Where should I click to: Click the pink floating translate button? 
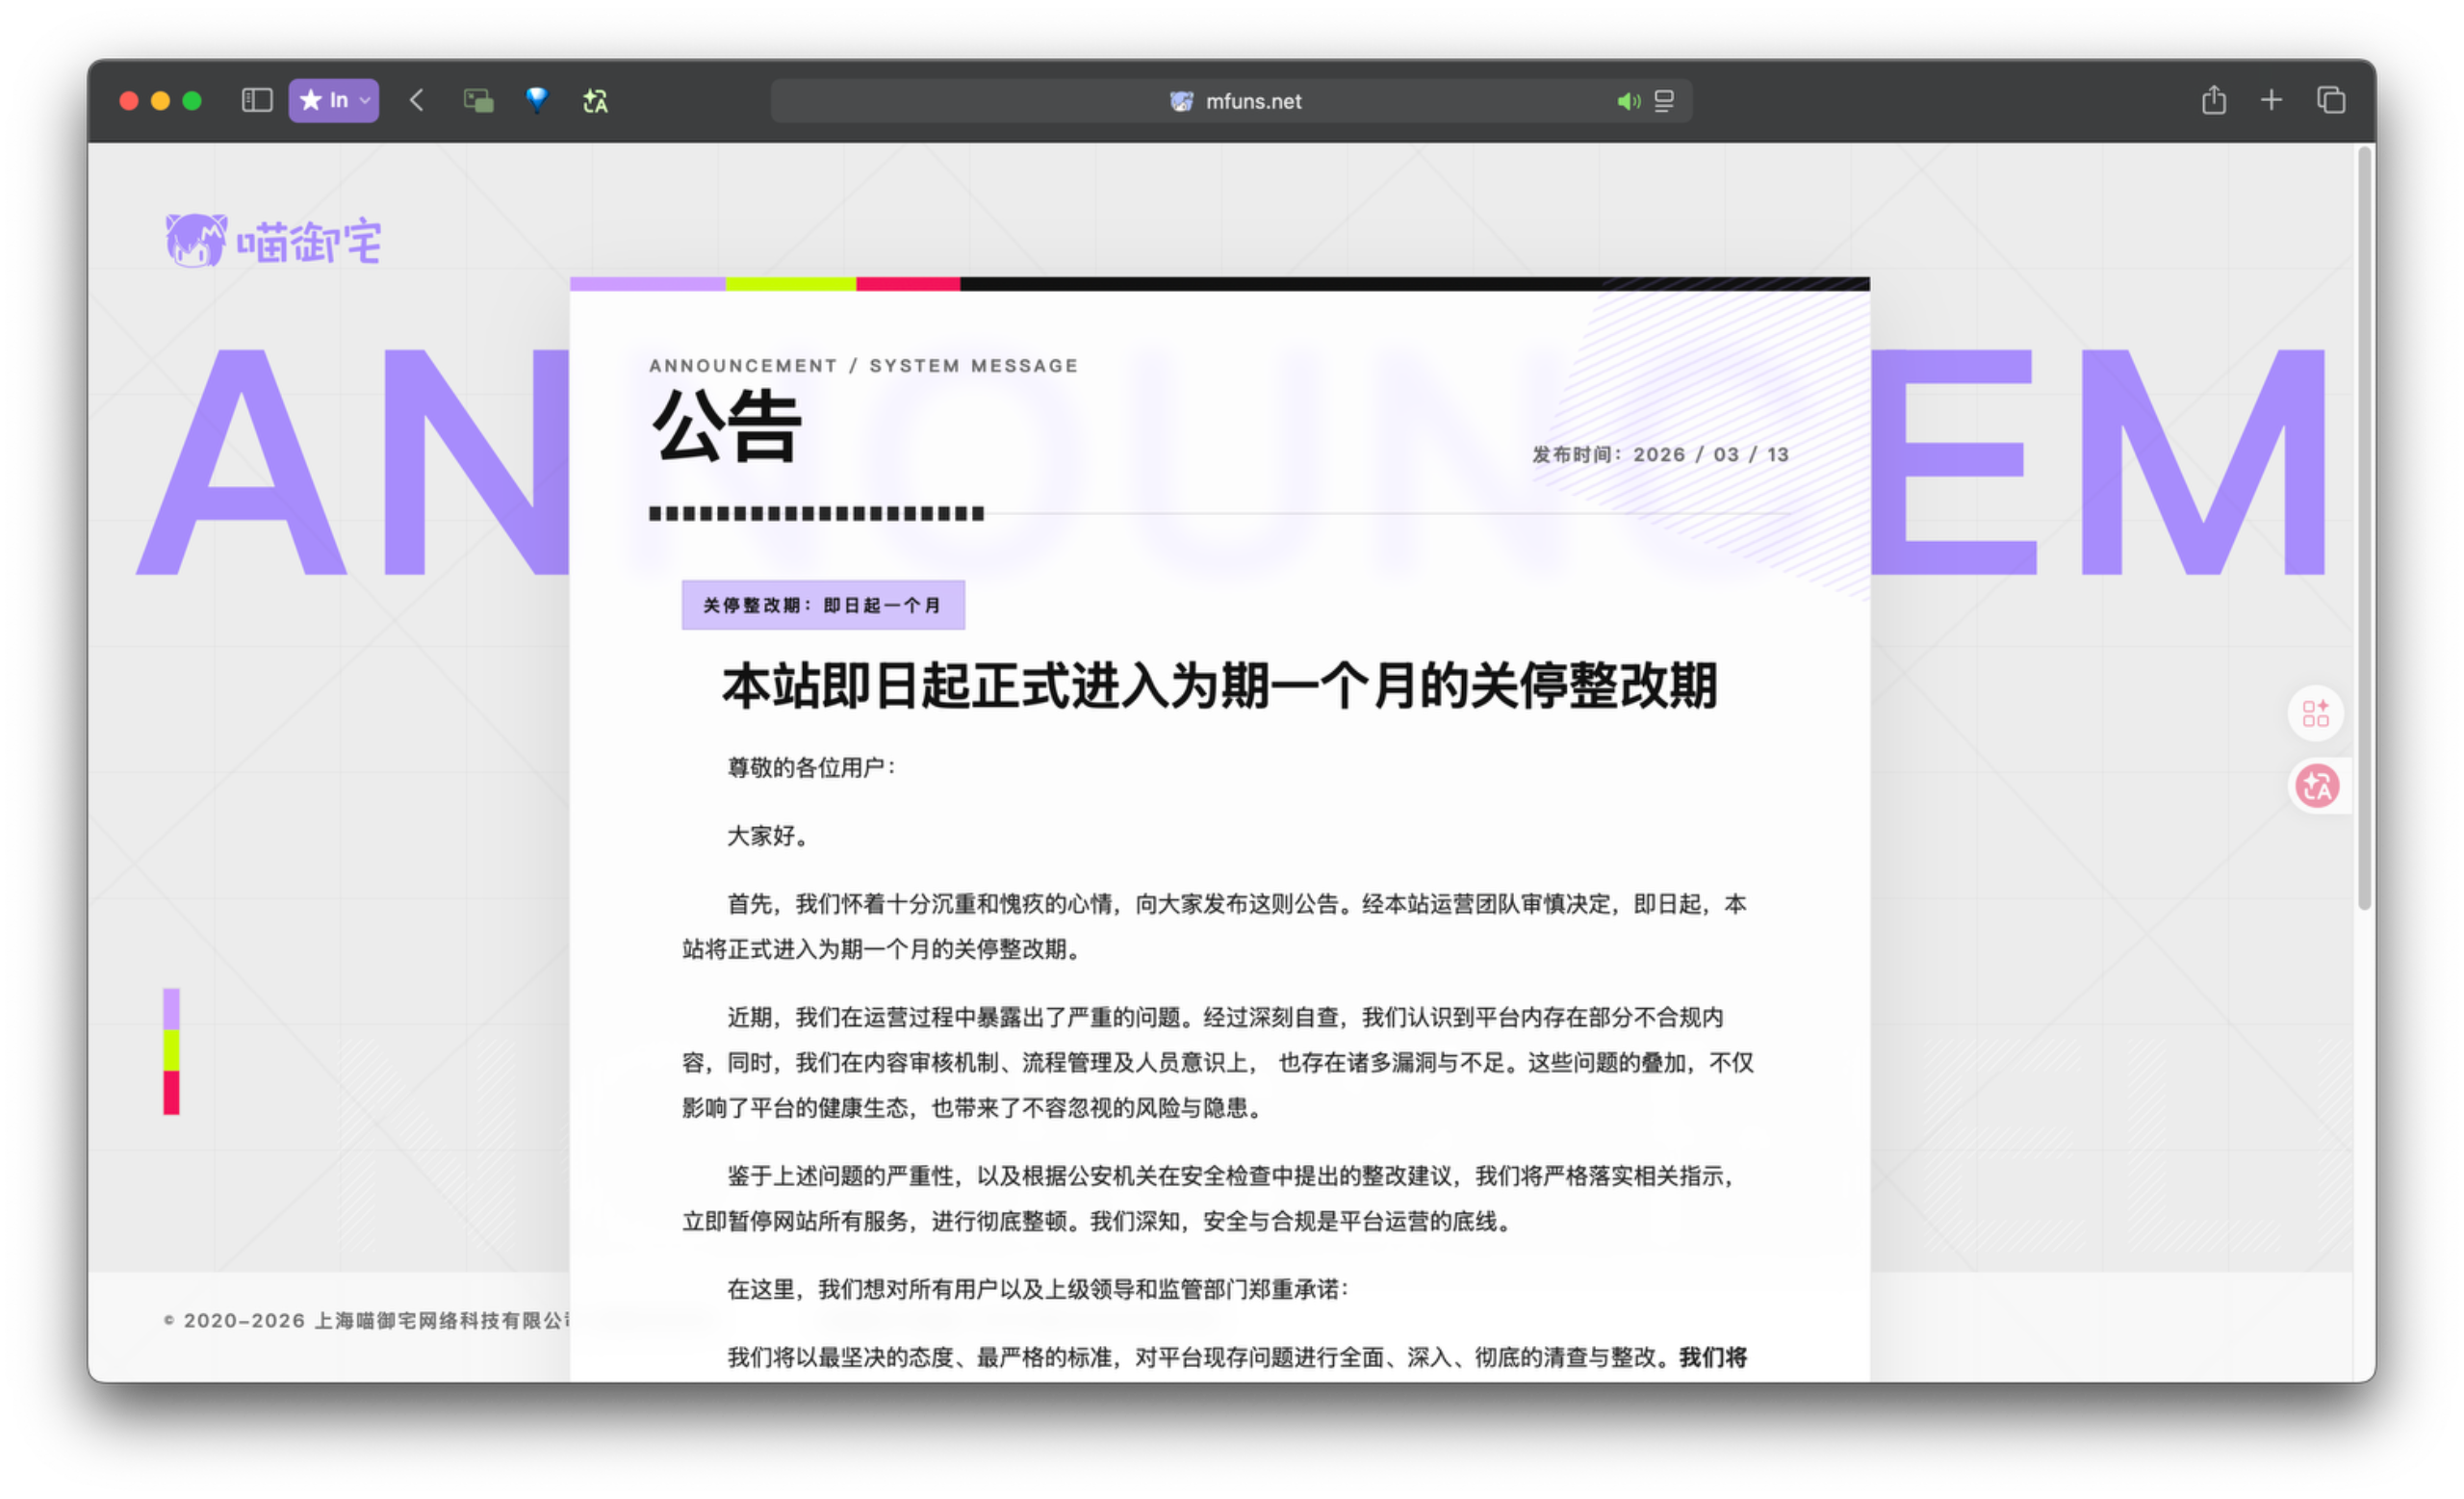click(x=2317, y=786)
